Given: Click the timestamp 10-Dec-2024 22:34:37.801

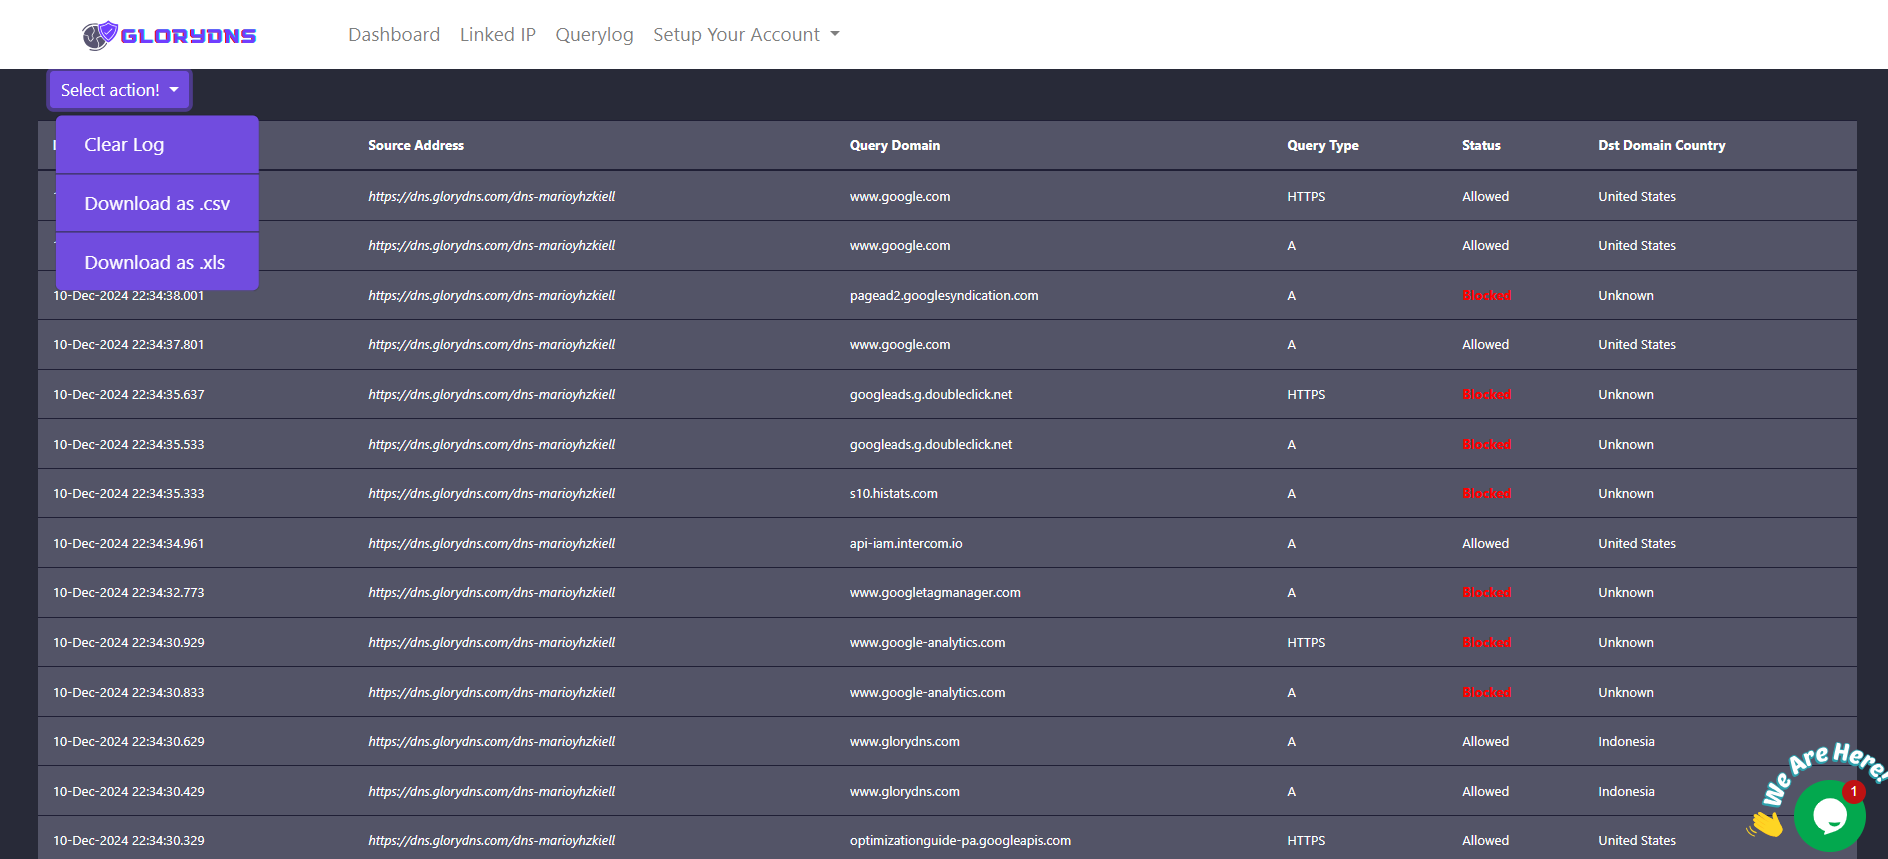Looking at the screenshot, I should coord(129,344).
